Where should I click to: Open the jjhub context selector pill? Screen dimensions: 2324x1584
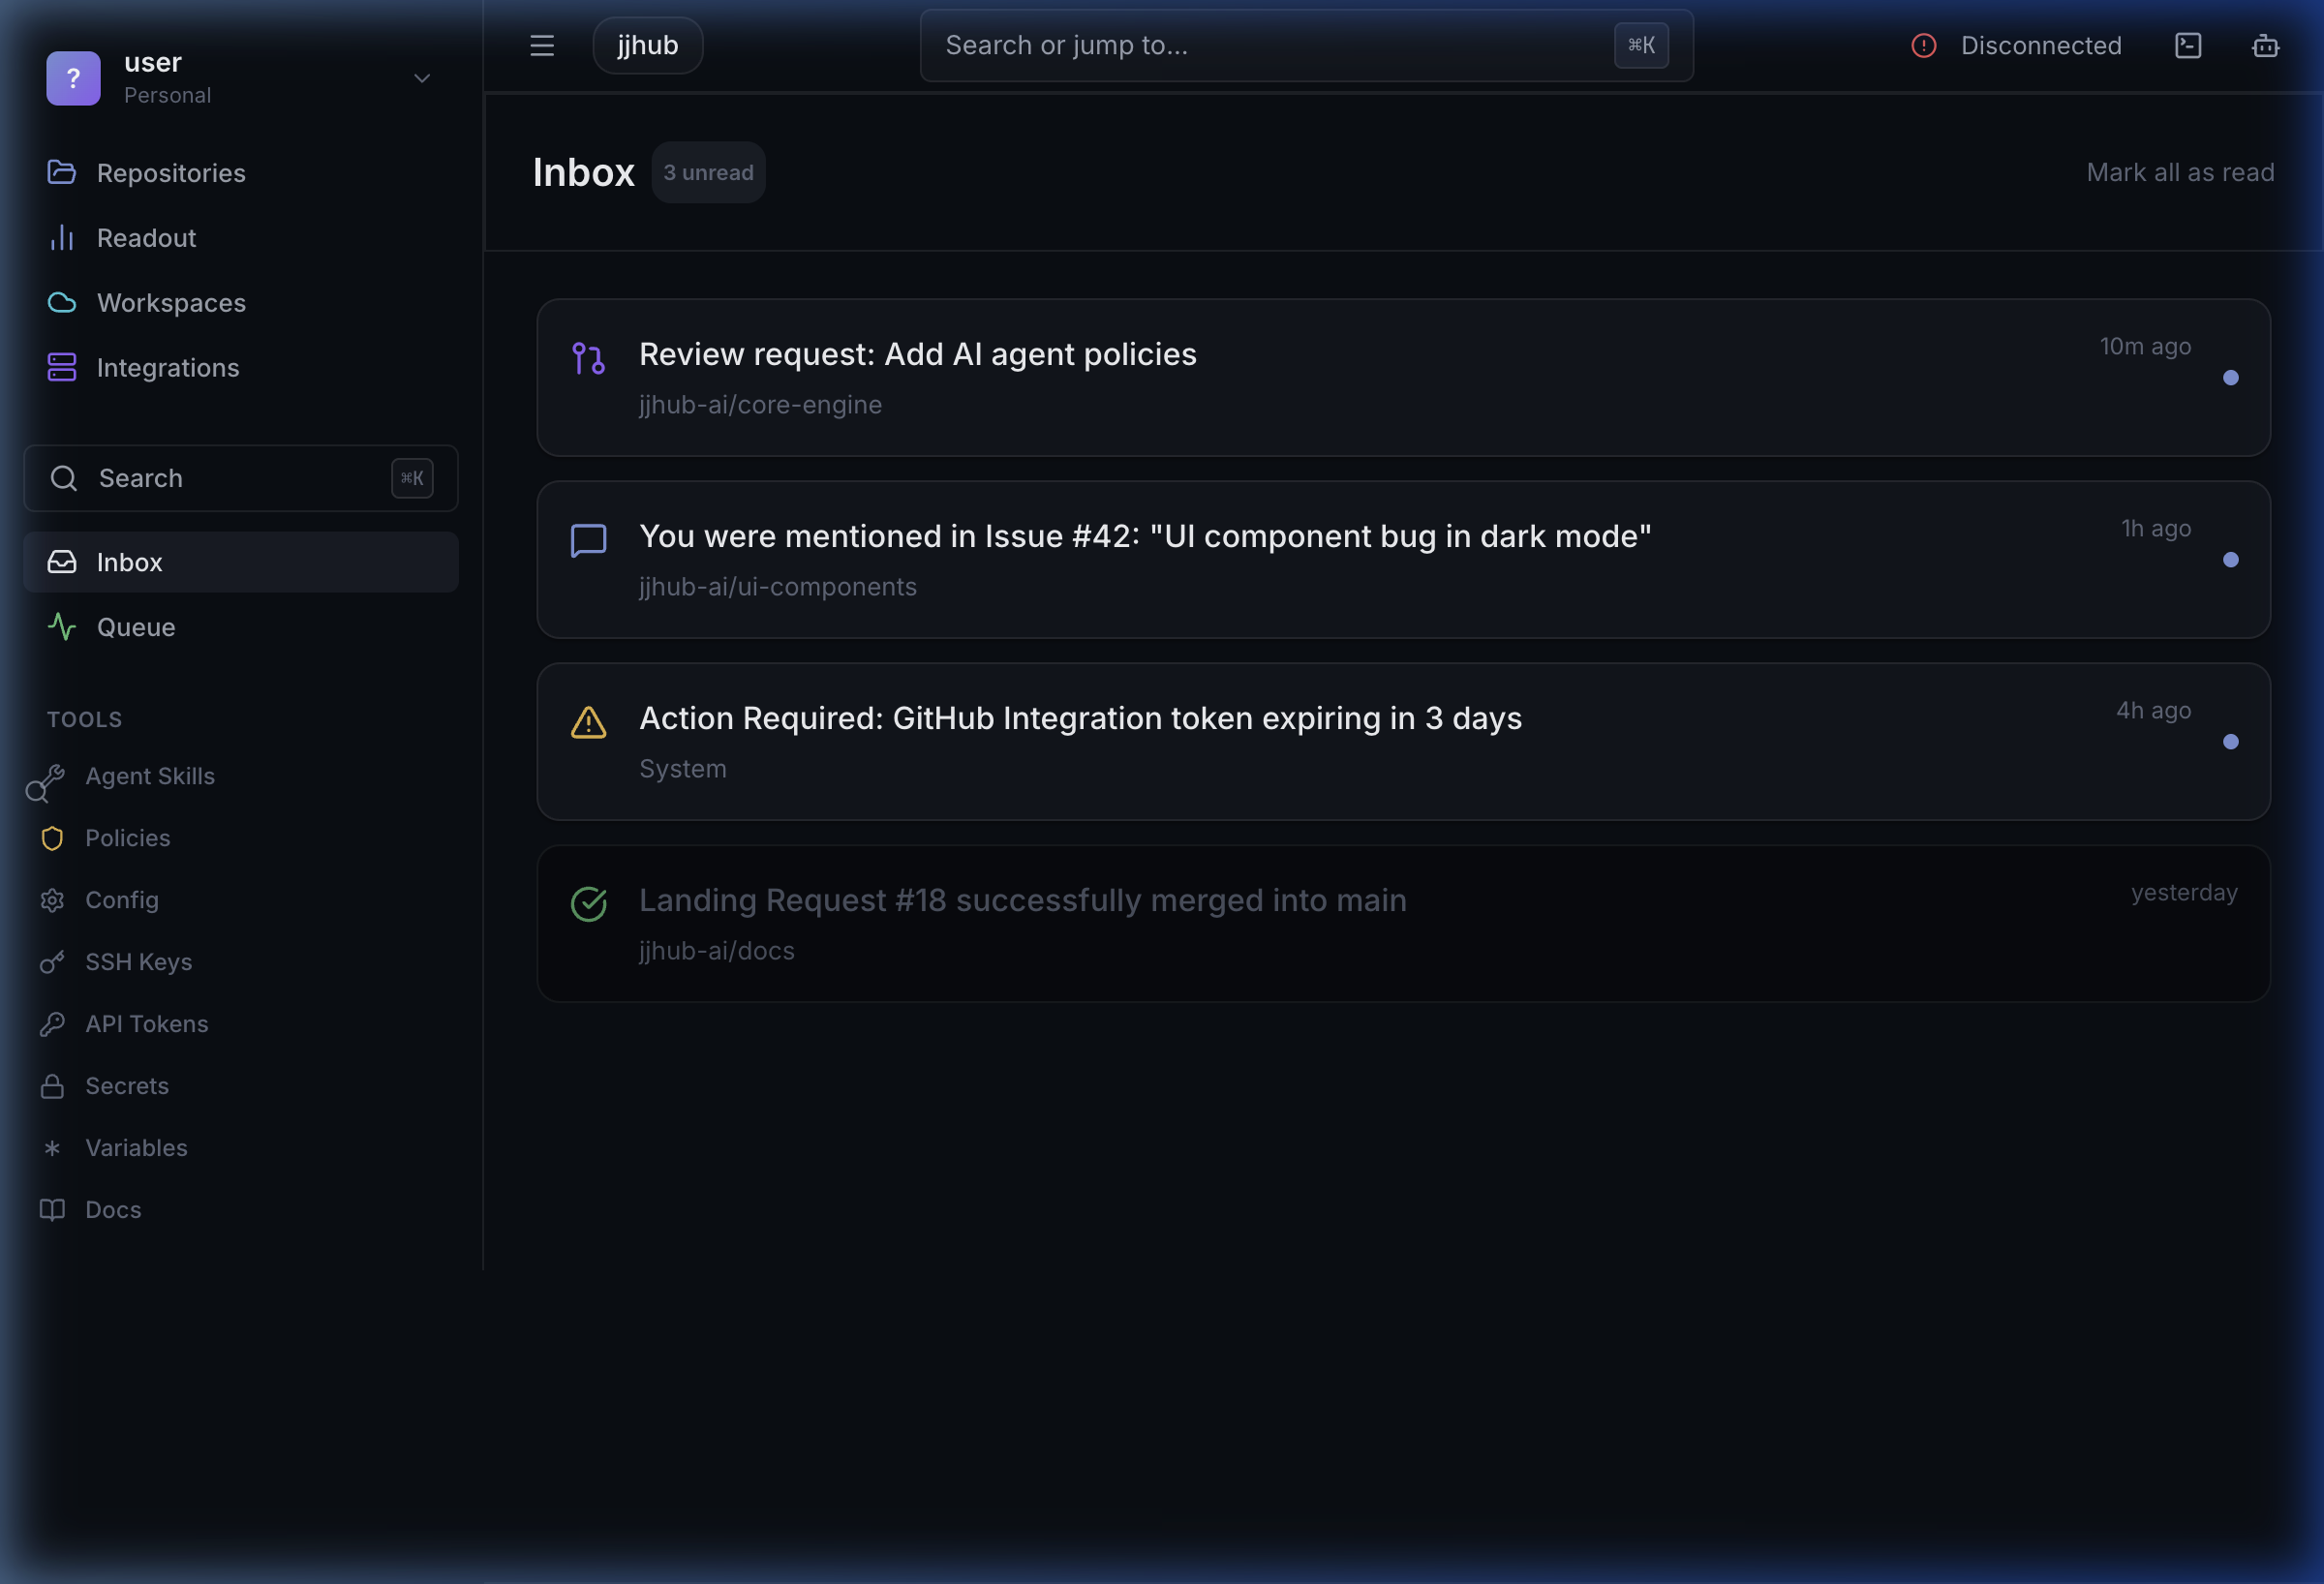647,46
